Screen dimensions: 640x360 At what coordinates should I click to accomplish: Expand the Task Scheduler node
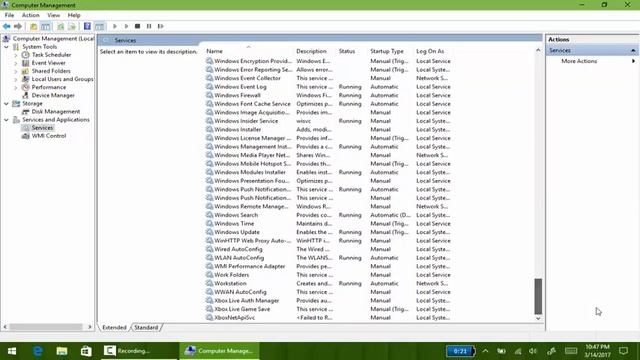pyautogui.click(x=16, y=55)
